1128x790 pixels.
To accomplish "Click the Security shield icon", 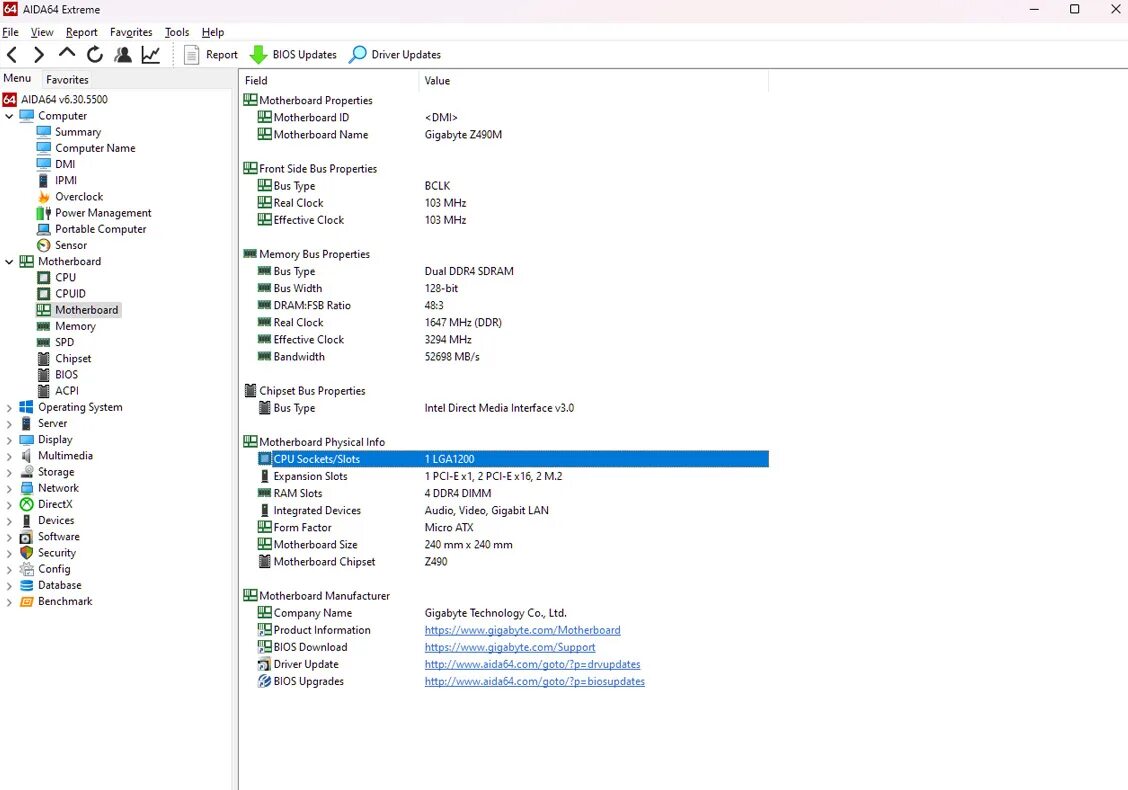I will coord(27,553).
